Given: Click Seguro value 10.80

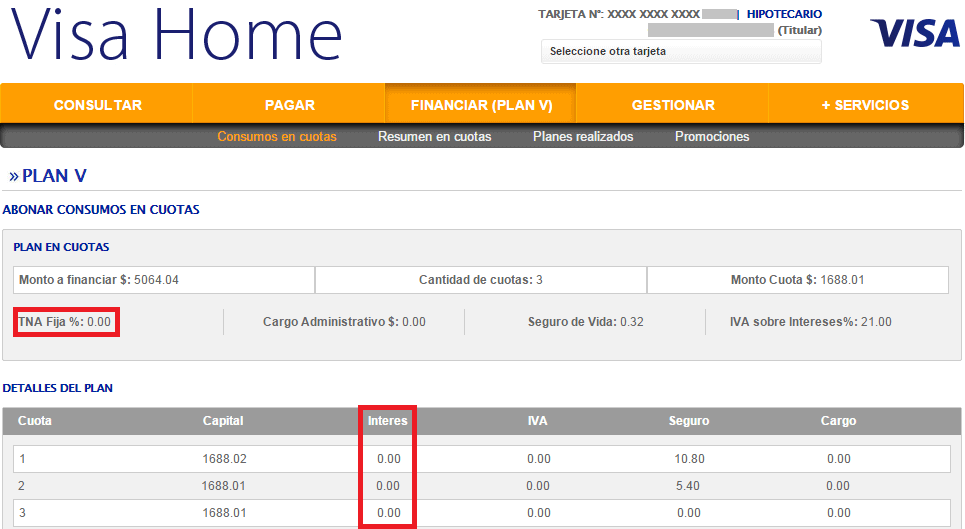Looking at the screenshot, I should pos(689,459).
